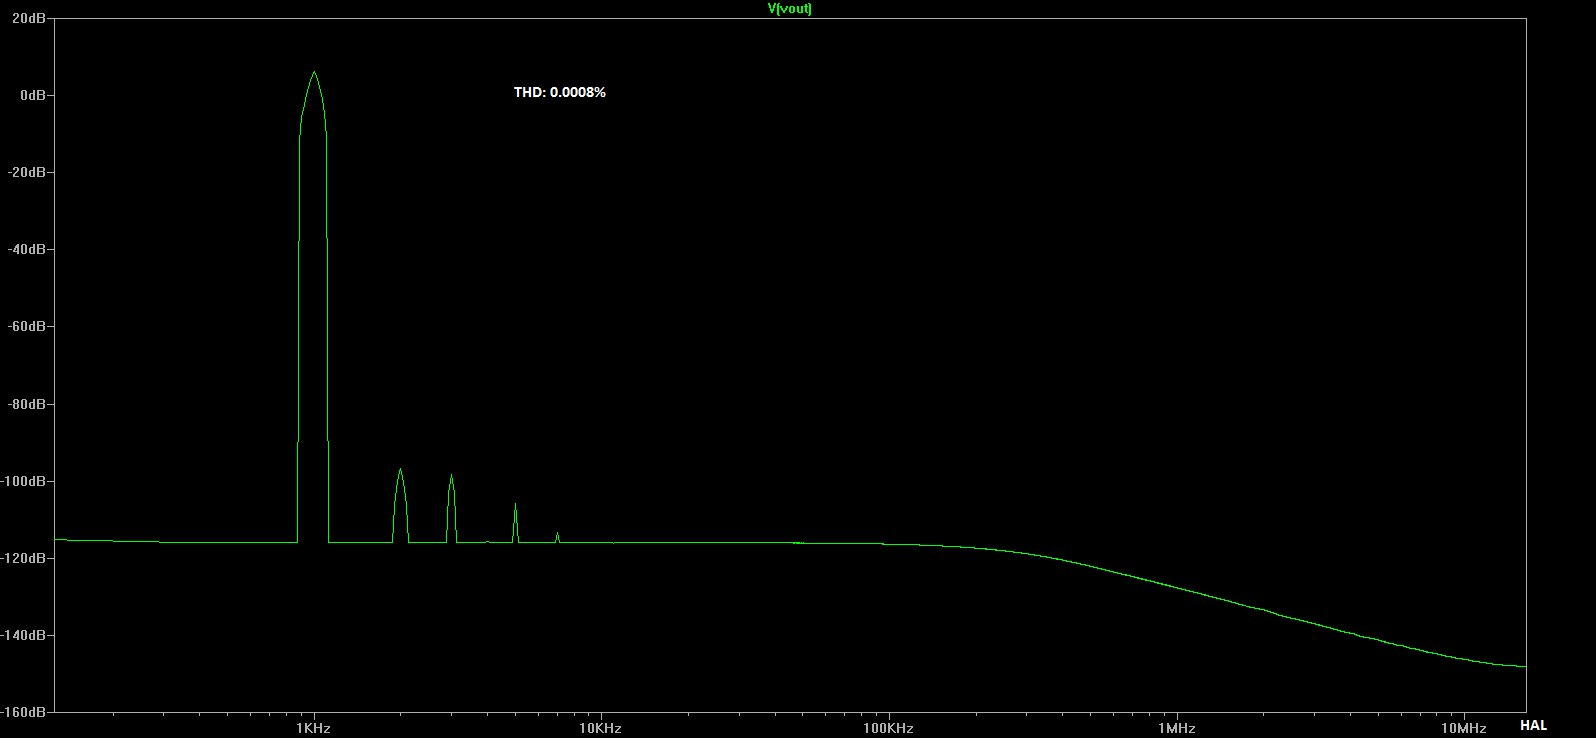The image size is (1596, 738).
Task: Click the -80dB vertical axis label
Action: 27,404
